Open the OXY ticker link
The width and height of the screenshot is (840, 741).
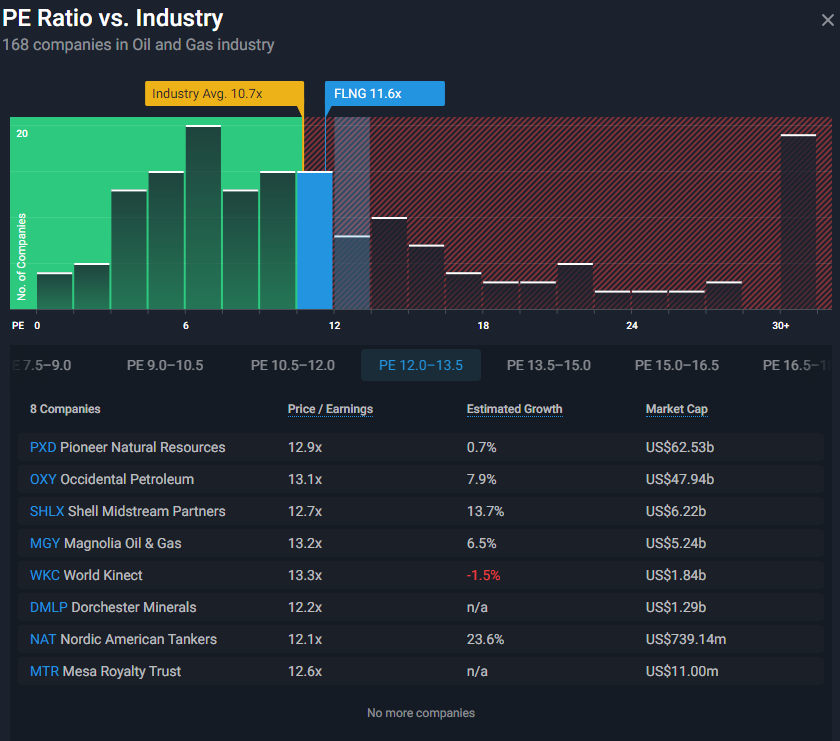[x=43, y=480]
